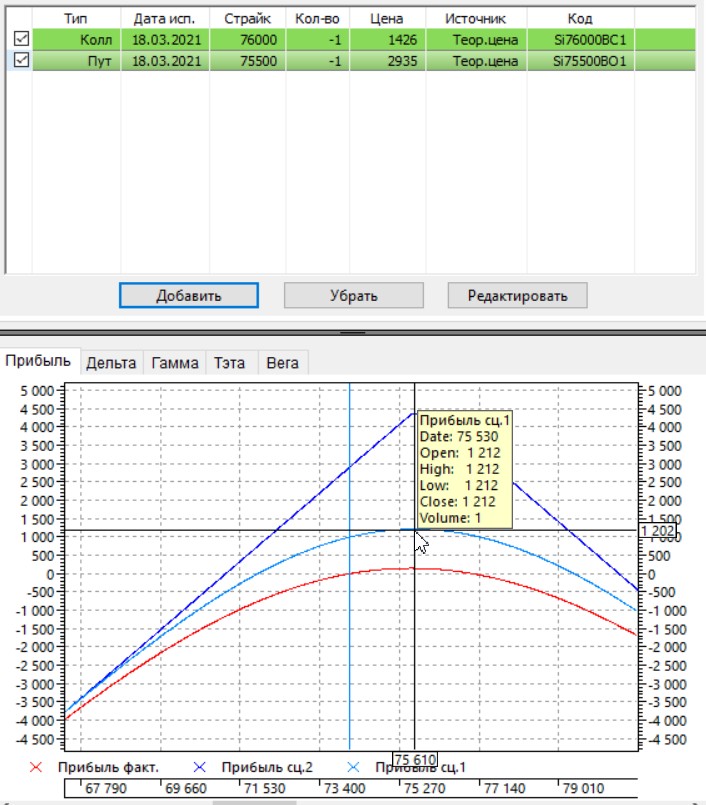Uncheck the Колл option row checkbox

(x=19, y=39)
